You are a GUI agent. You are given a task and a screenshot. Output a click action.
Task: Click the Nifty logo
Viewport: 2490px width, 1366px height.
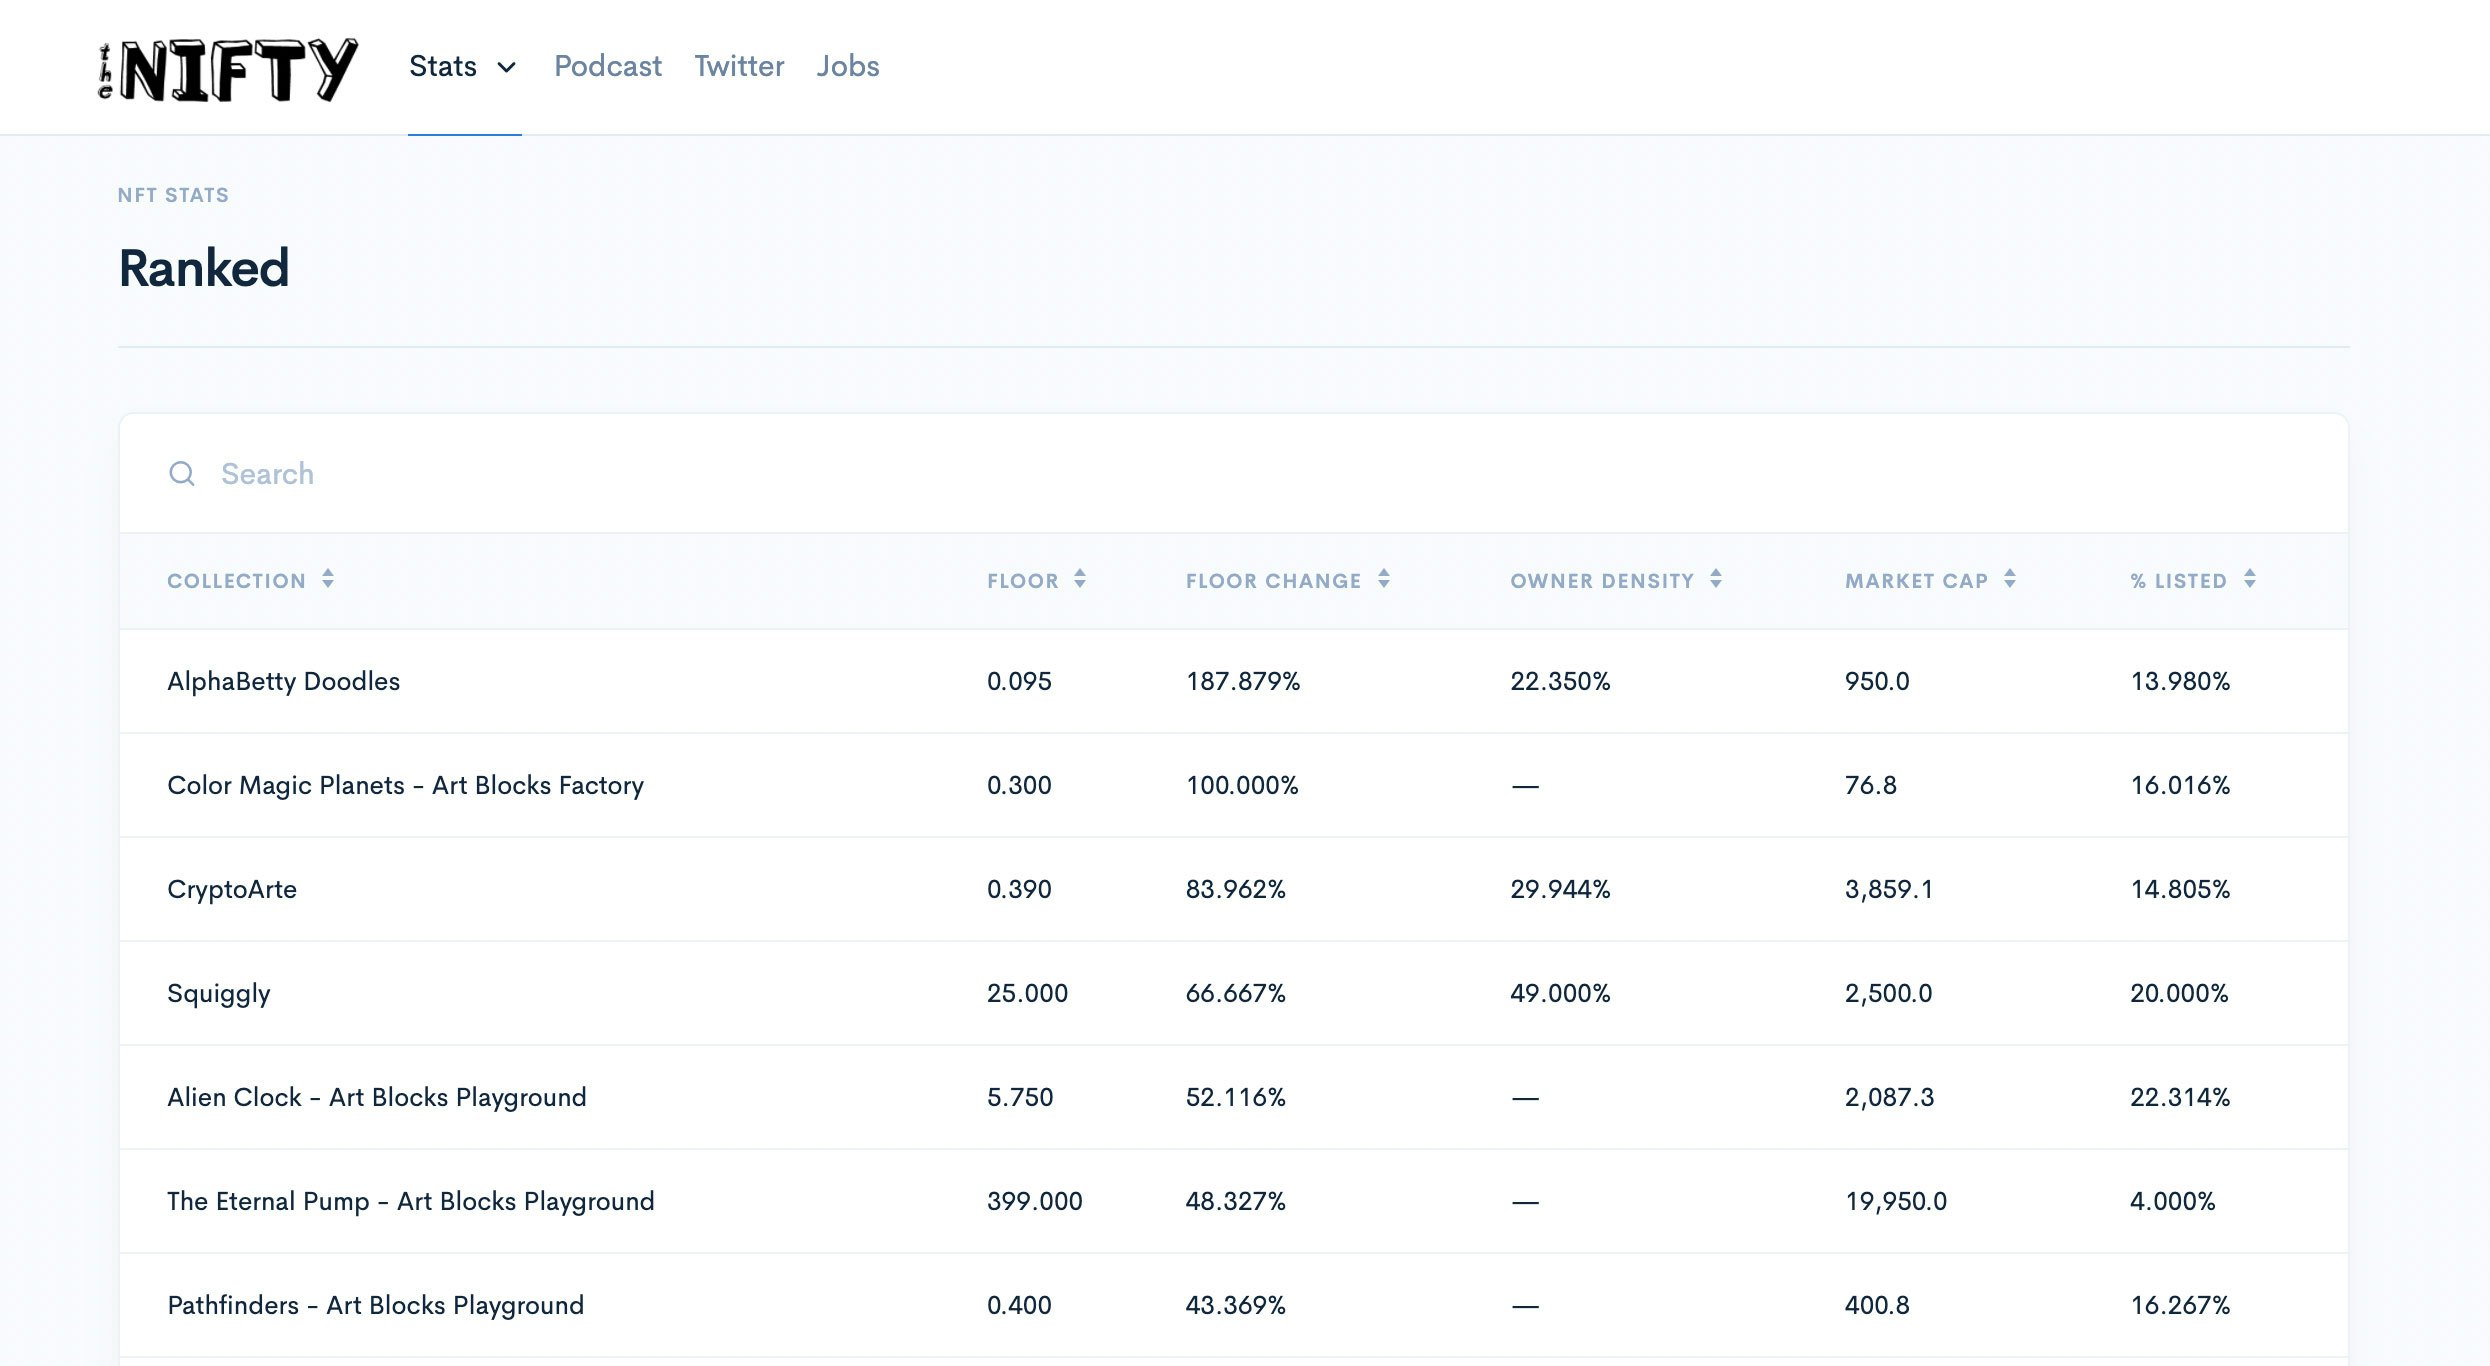click(x=228, y=68)
